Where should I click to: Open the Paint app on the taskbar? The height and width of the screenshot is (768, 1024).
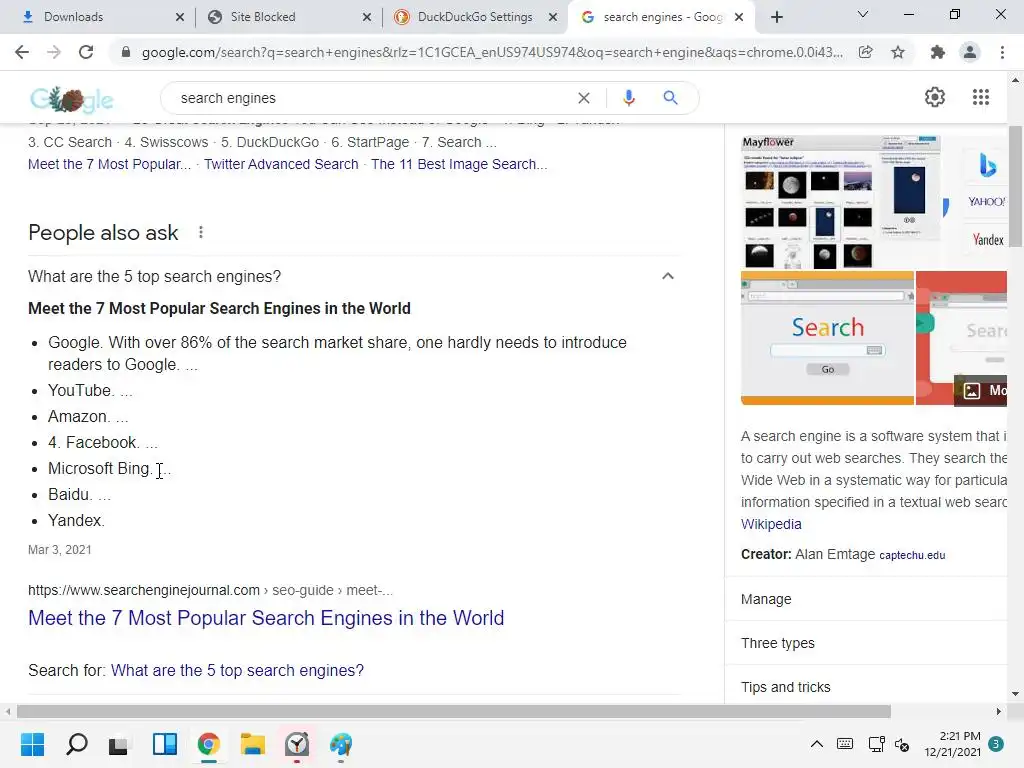[340, 744]
